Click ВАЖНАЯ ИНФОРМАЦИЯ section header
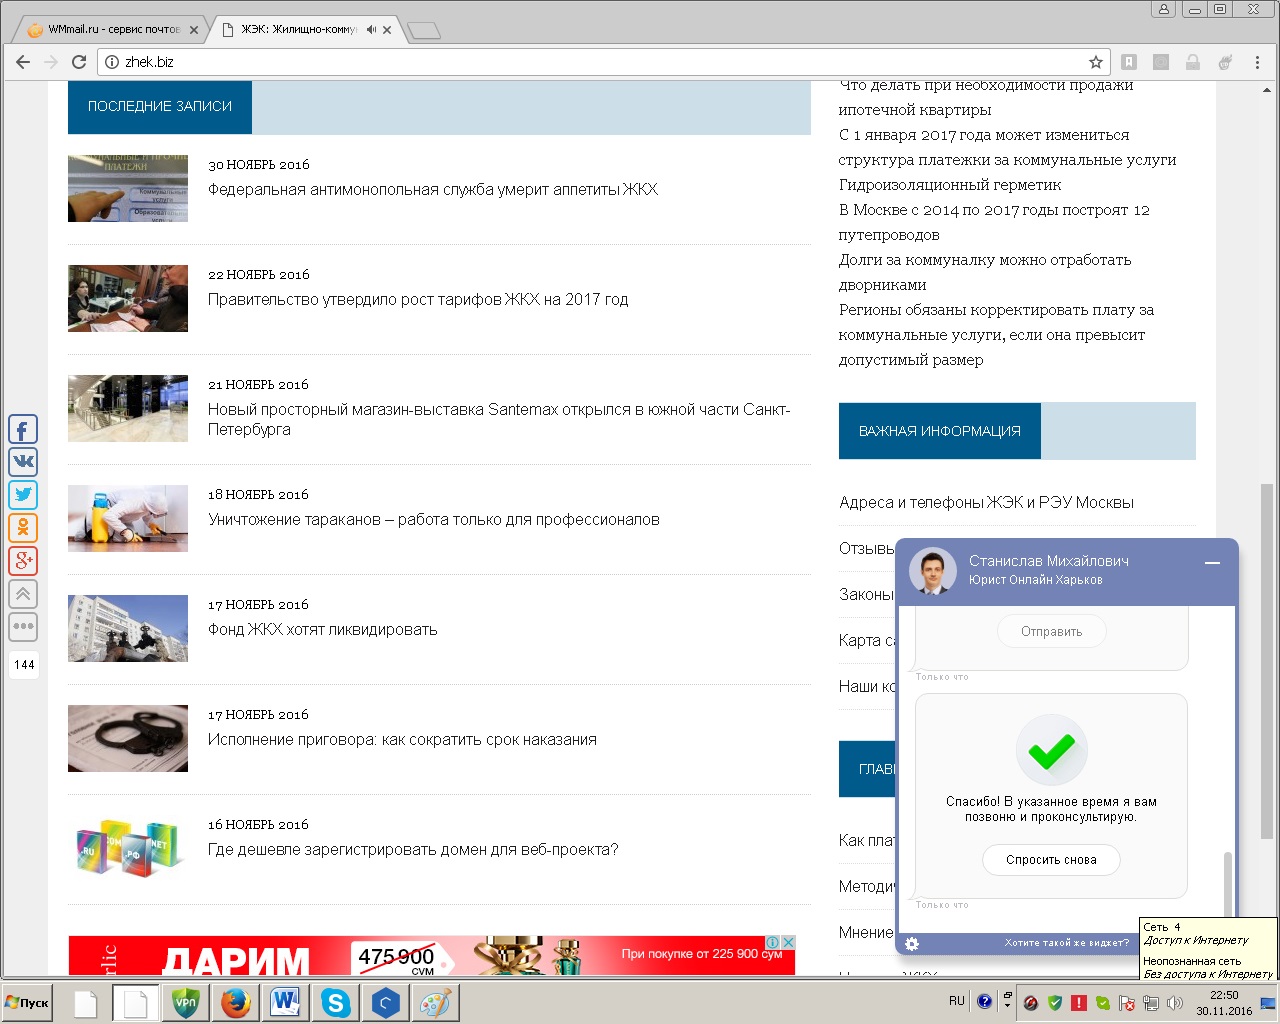Viewport: 1280px width, 1024px height. 940,431
